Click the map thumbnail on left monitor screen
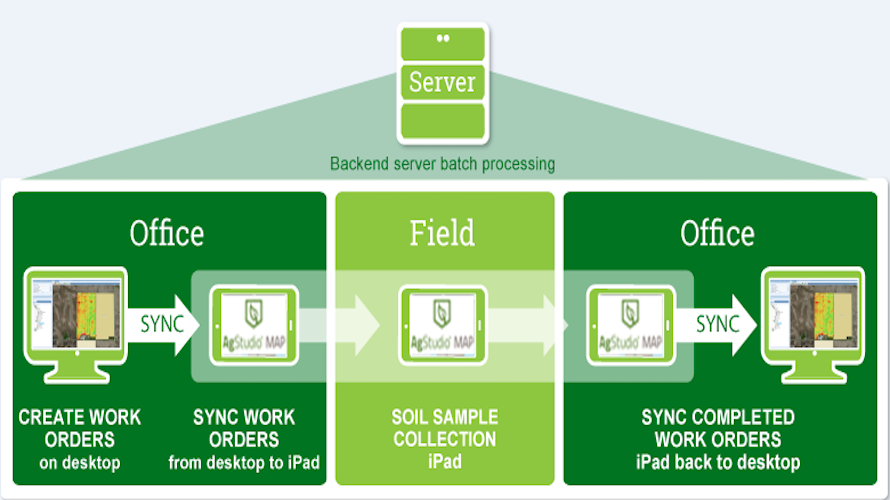The width and height of the screenshot is (890, 500). pos(86,316)
